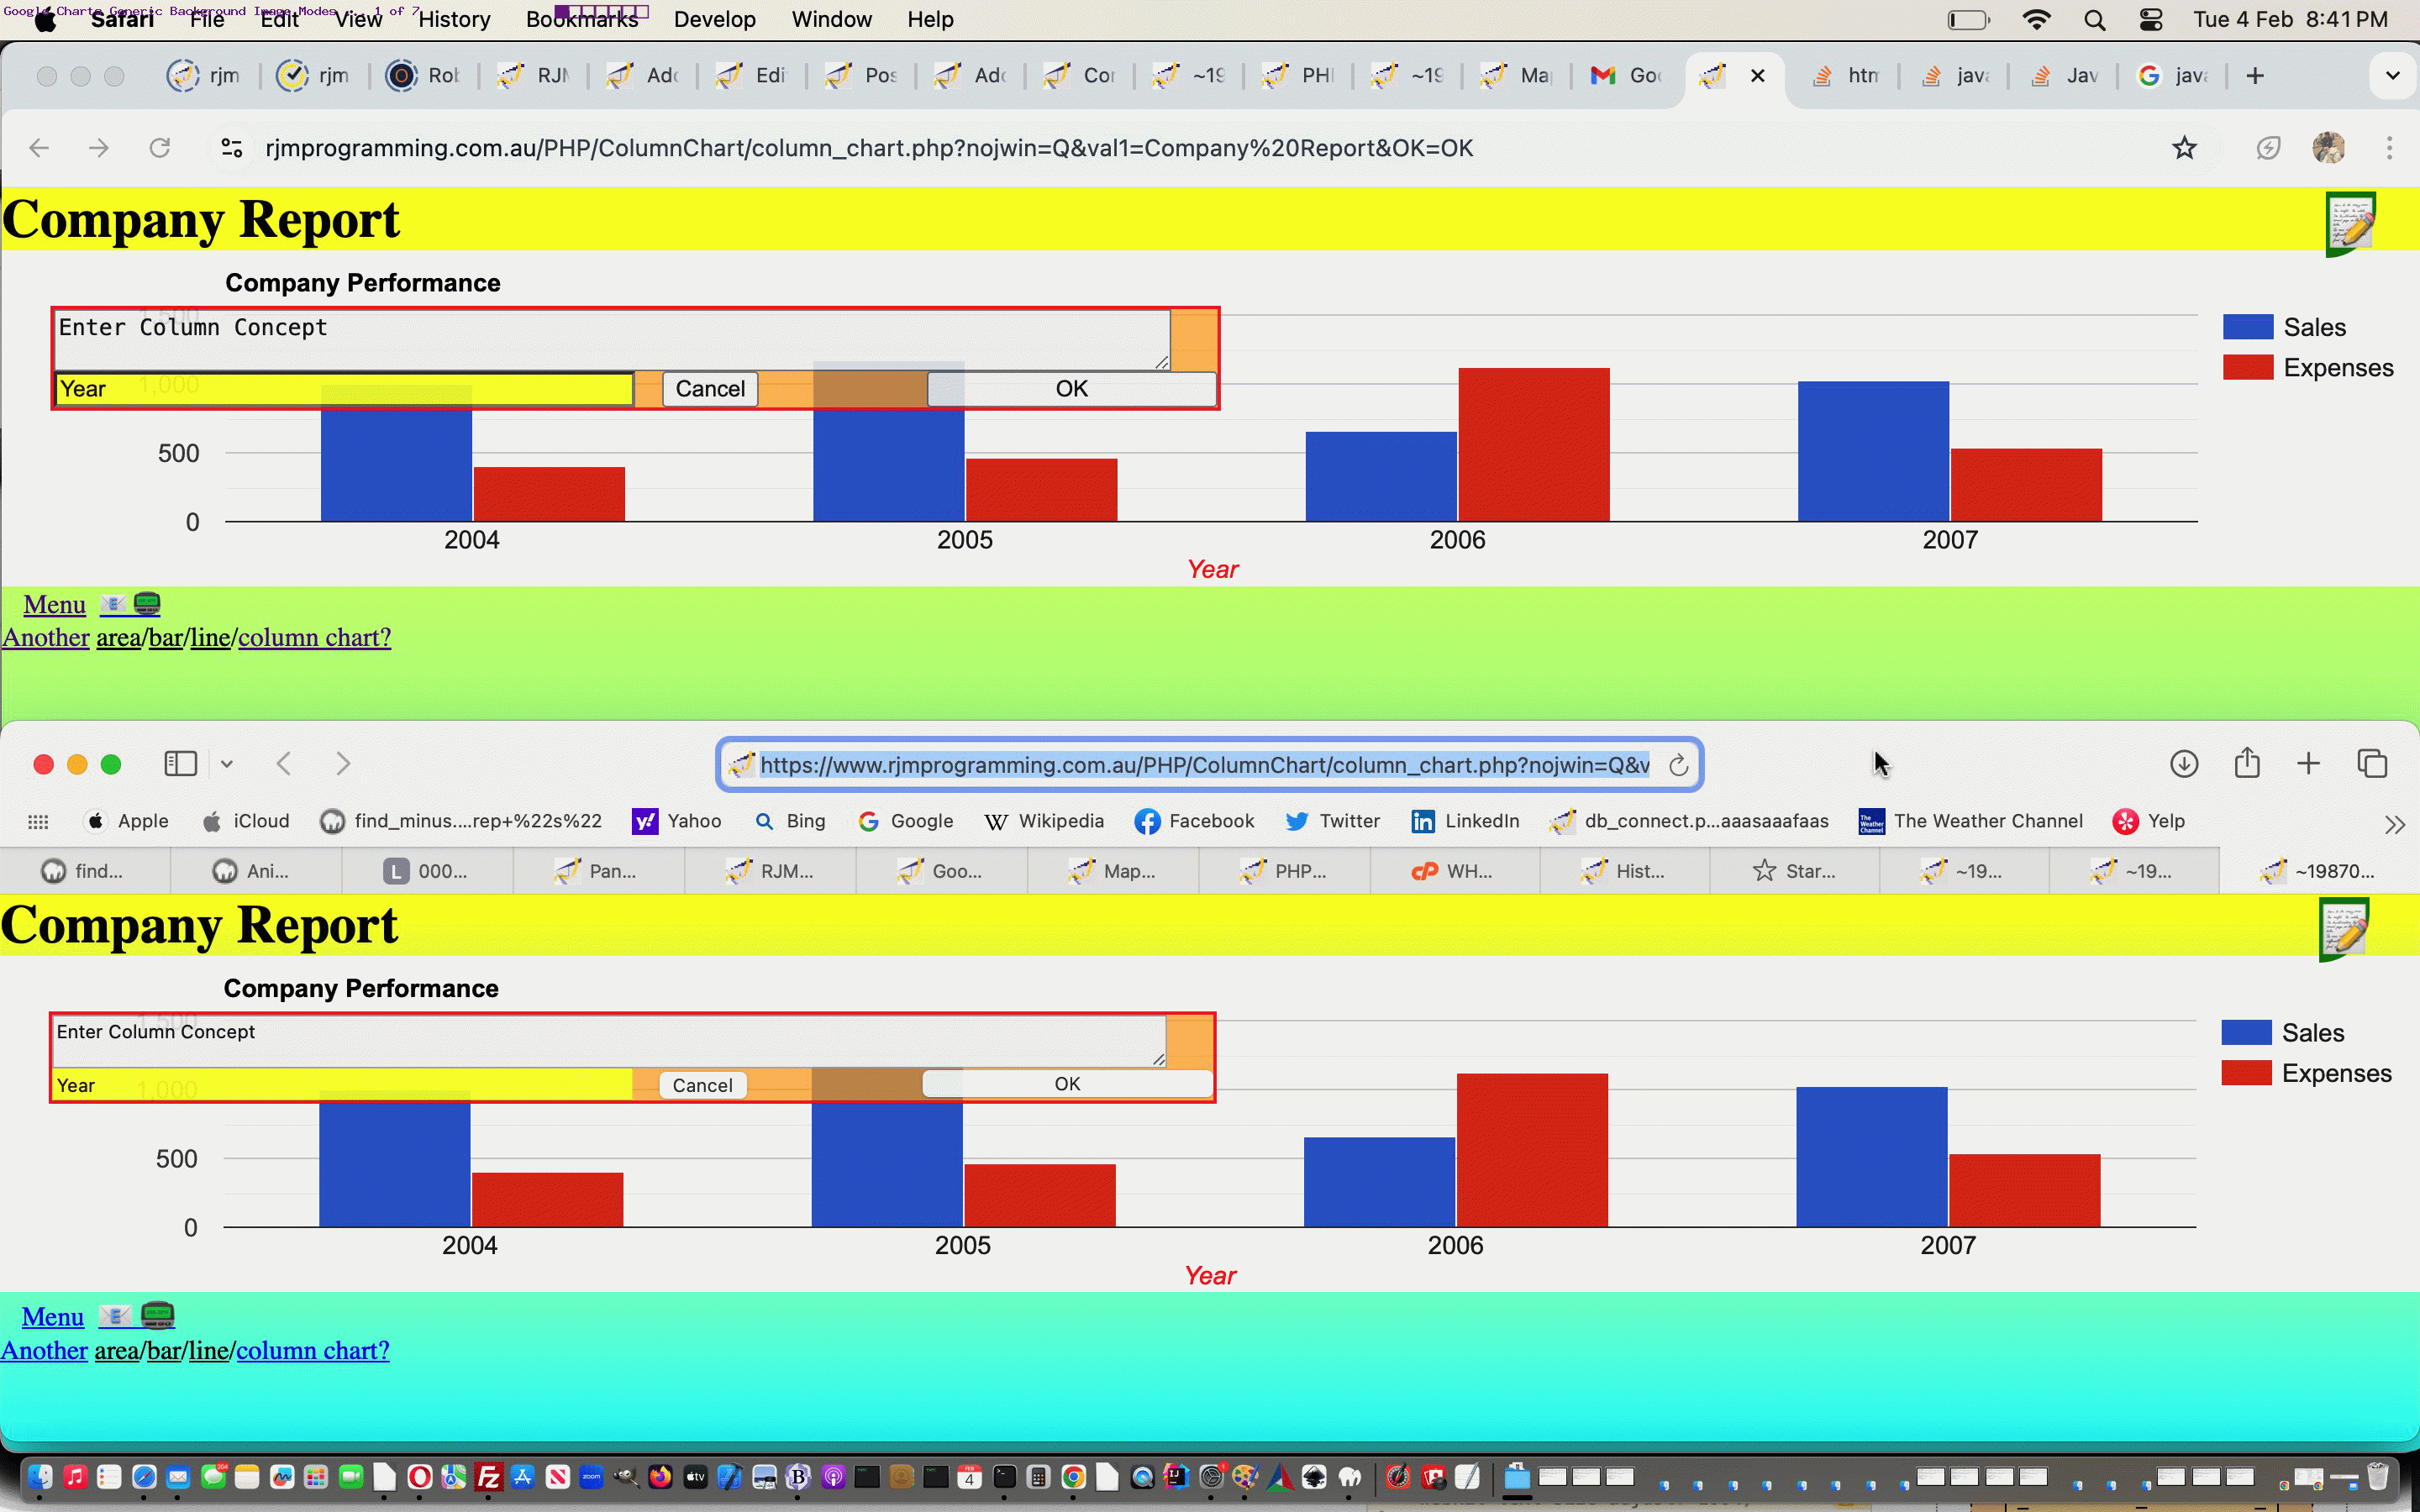Click OK in the Chrome column concept prompt

pos(1071,389)
